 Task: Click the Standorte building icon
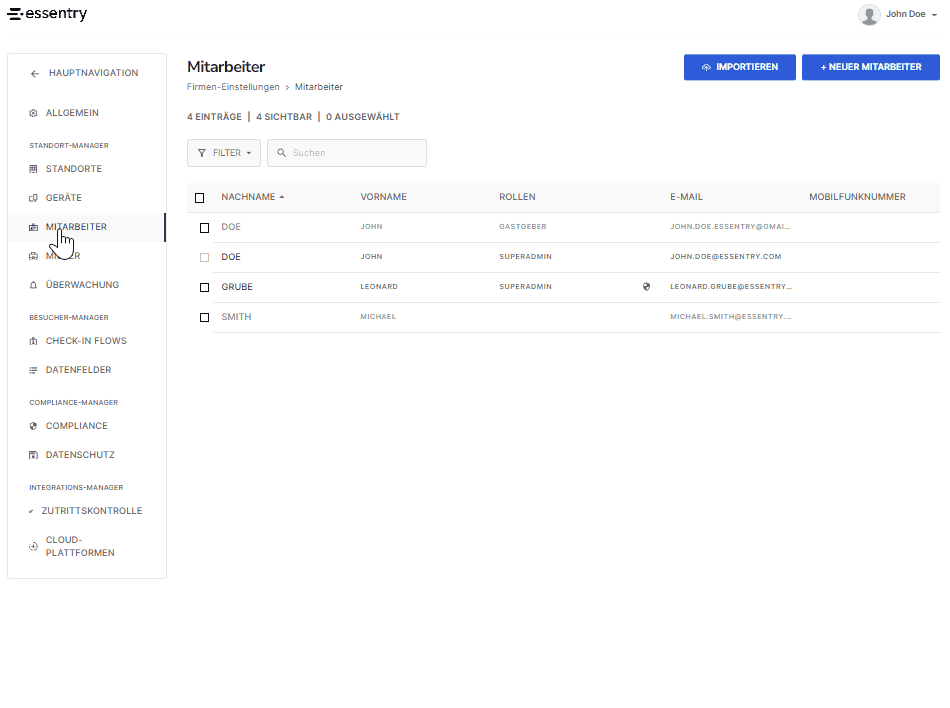pos(33,169)
